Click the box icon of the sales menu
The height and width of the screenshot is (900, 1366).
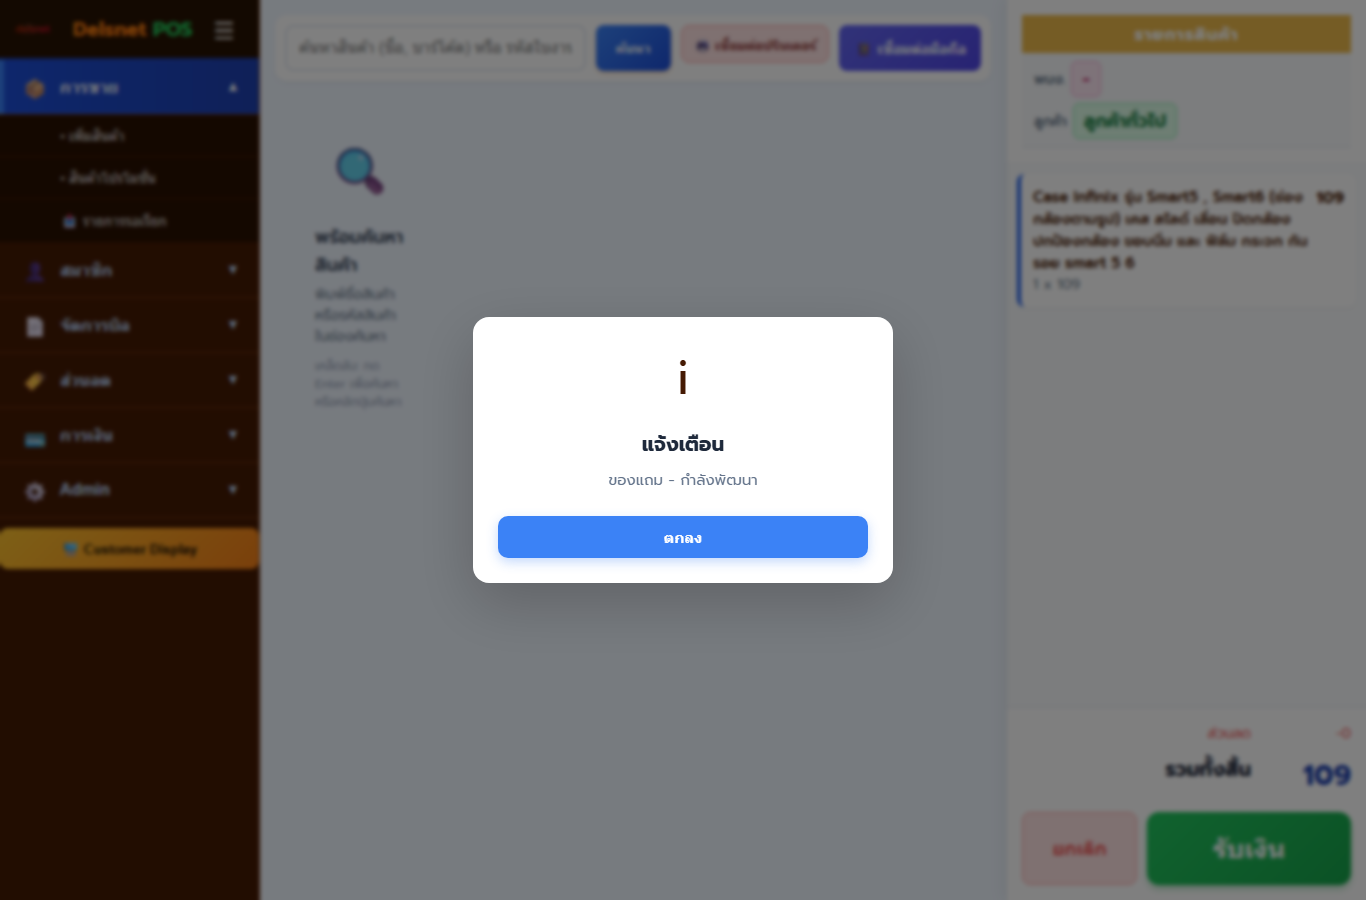point(35,88)
